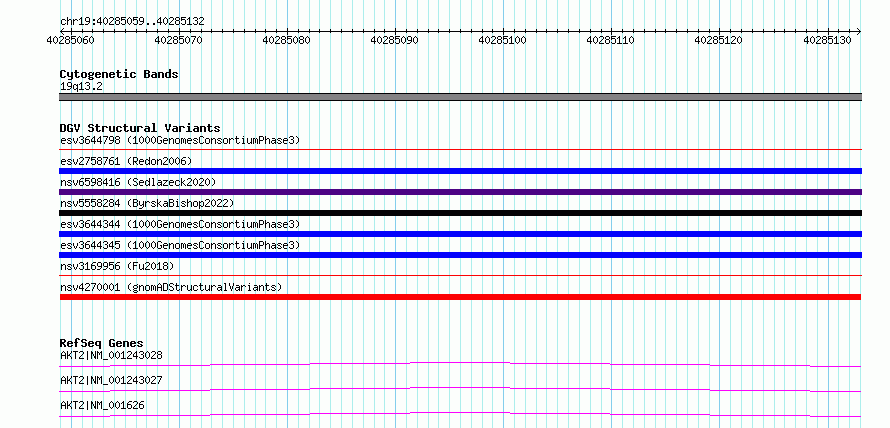Viewport: 890px width, 428px height.
Task: Open variant nsv3169956 (Fu2018) label
Action: [117, 266]
